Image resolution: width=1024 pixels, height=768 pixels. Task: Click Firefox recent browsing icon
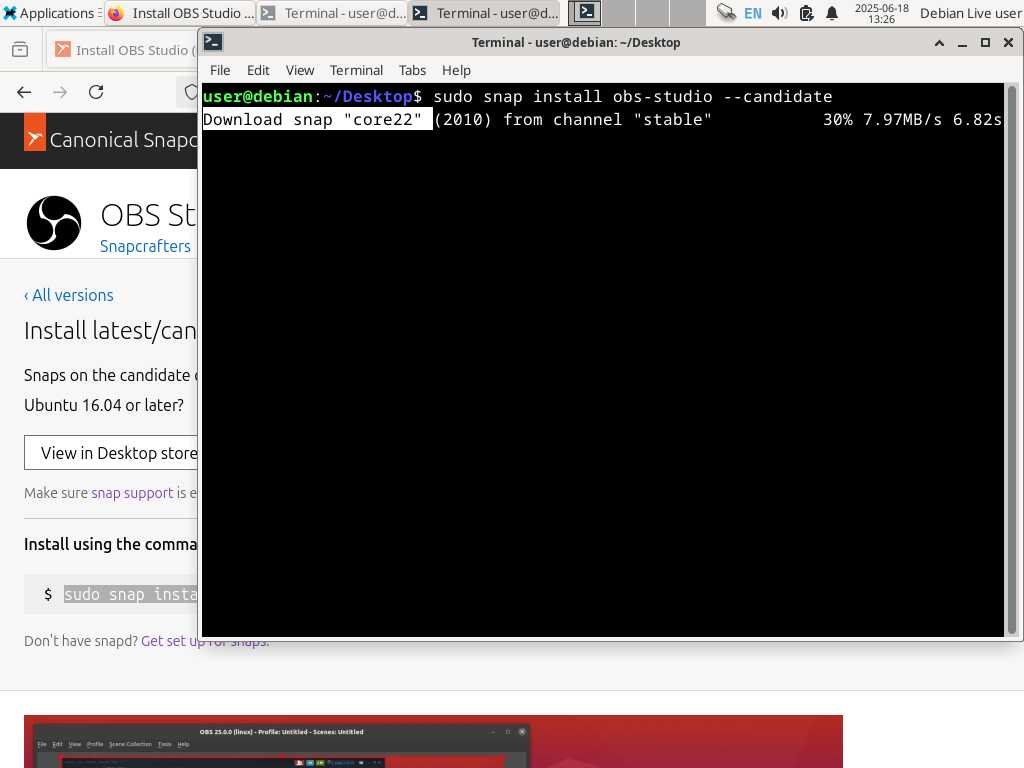[20, 50]
